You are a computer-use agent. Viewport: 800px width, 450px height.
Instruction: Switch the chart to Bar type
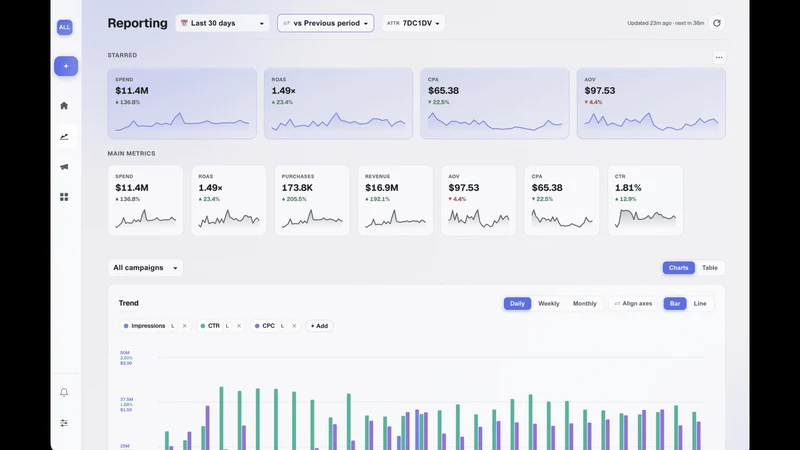tap(675, 304)
